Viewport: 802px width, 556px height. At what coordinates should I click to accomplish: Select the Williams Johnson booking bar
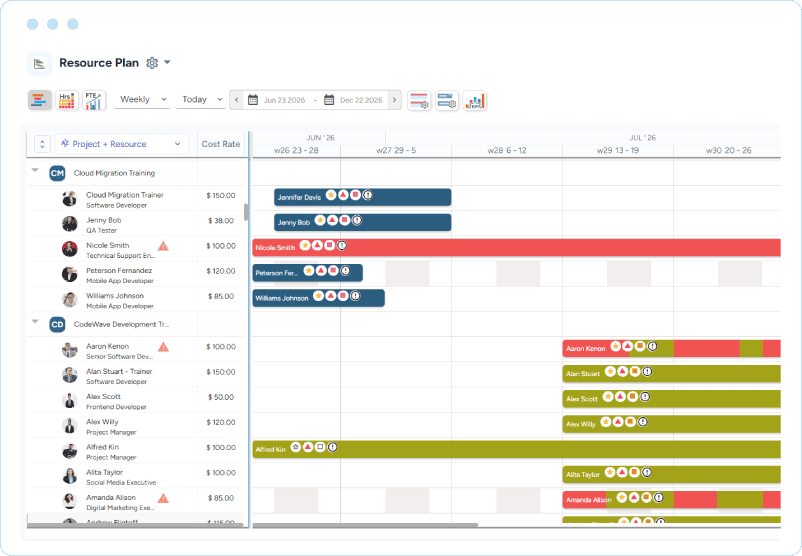pos(319,298)
